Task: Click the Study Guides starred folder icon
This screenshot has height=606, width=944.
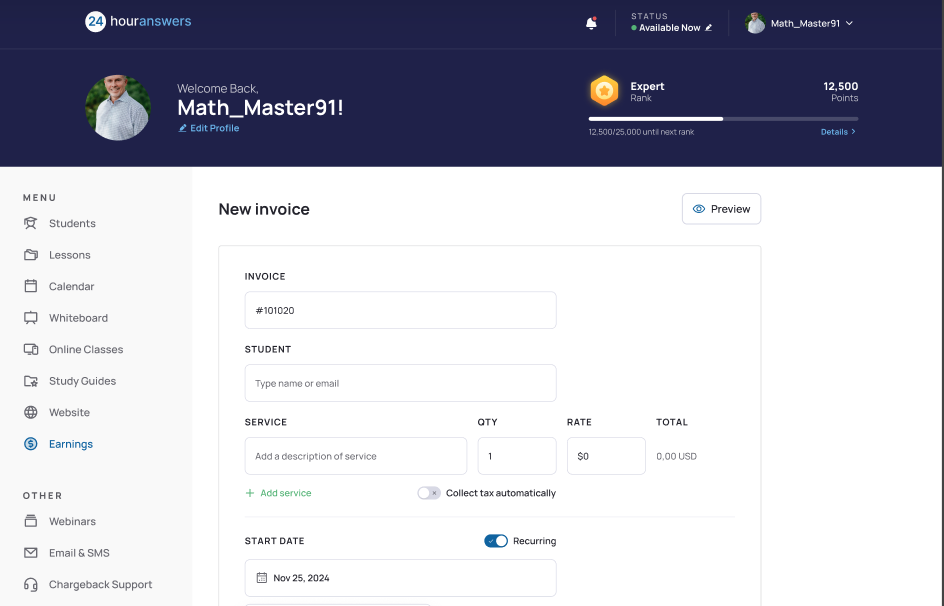Action: click(x=31, y=381)
